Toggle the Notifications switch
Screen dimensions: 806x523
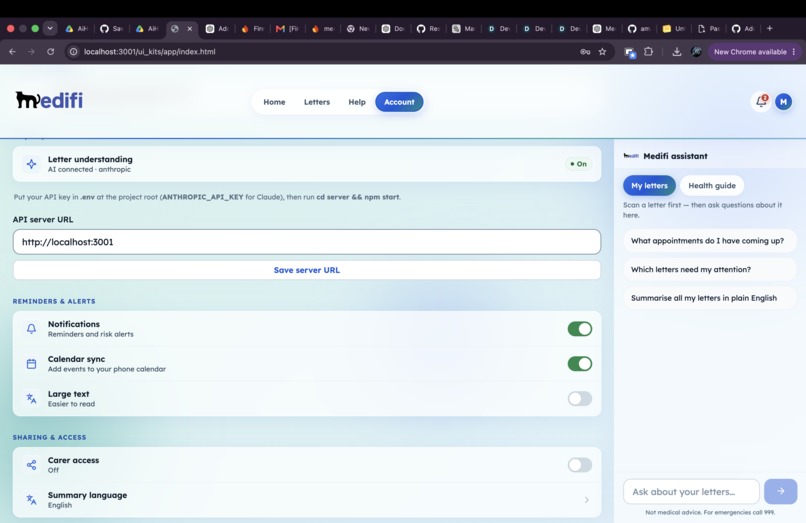click(580, 329)
